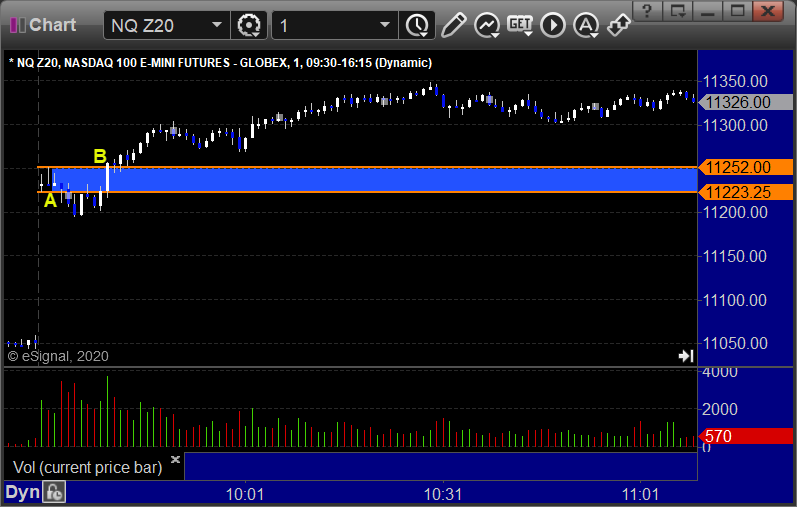Open the GET tools menu icon
Viewport: 797px width, 507px height.
coord(520,25)
